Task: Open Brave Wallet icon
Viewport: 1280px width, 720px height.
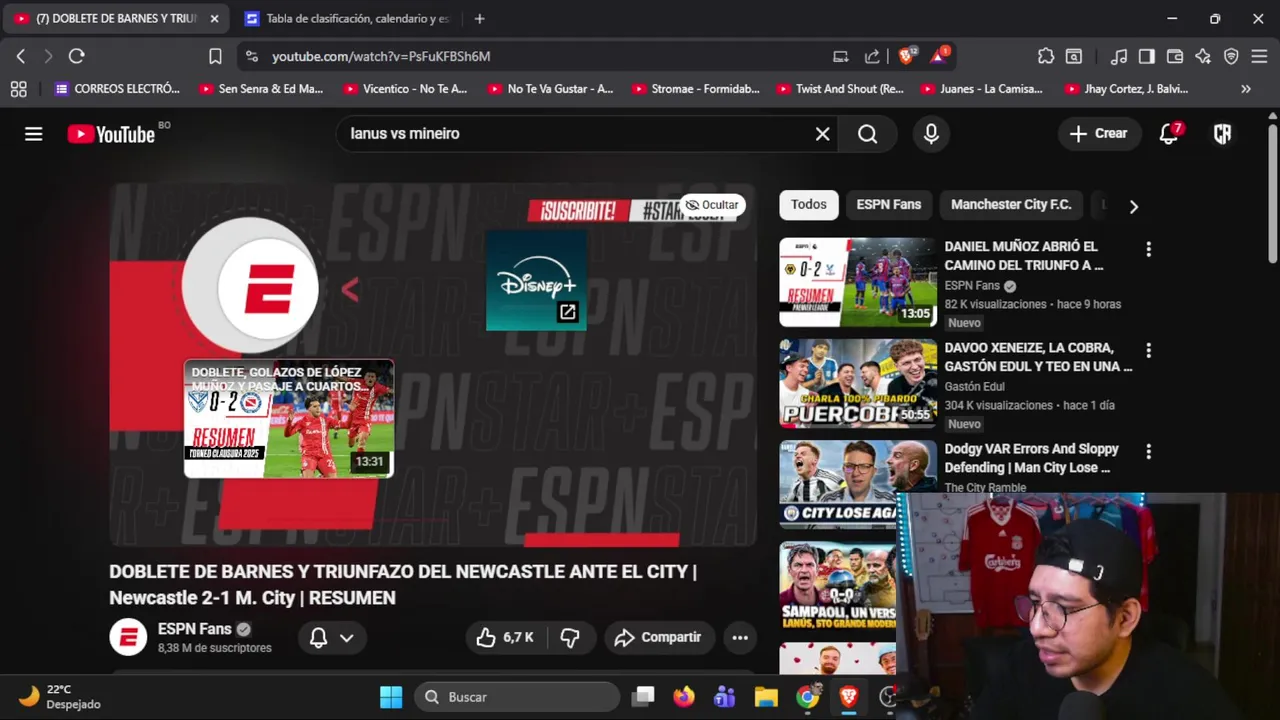Action: pyautogui.click(x=1175, y=56)
